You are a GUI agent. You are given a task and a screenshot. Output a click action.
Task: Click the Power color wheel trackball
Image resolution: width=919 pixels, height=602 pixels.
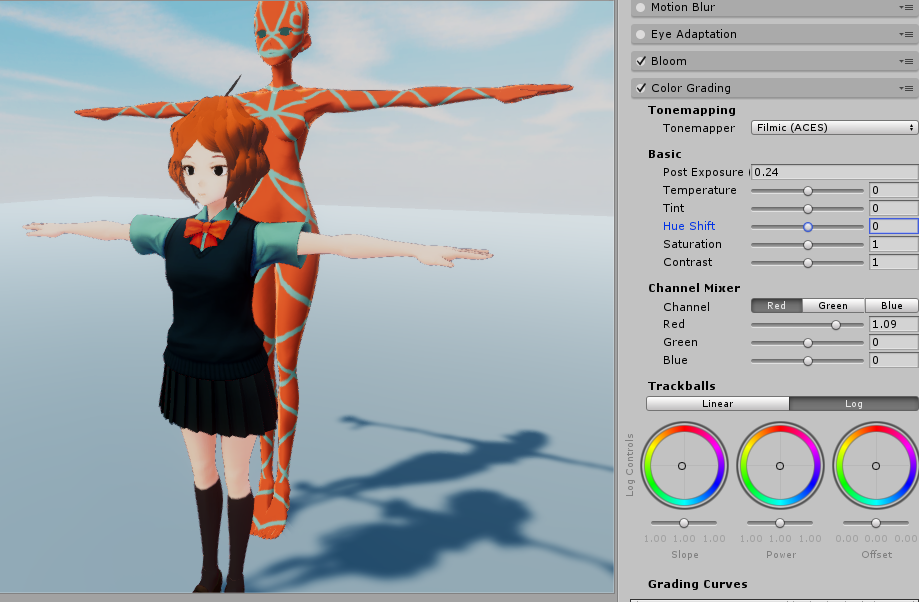[780, 465]
